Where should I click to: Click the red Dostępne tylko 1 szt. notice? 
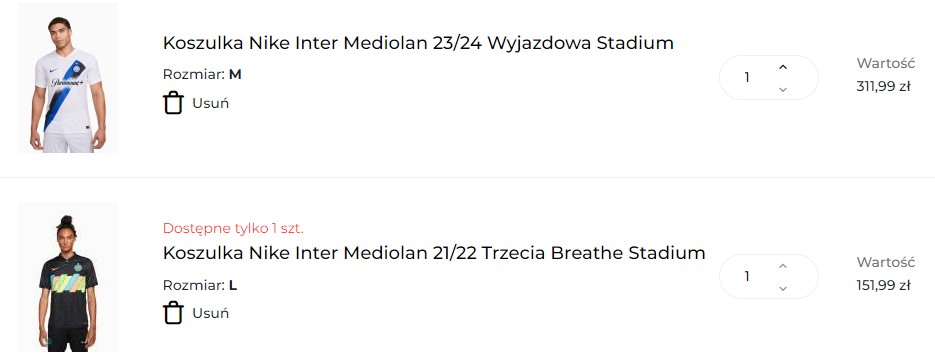(233, 228)
